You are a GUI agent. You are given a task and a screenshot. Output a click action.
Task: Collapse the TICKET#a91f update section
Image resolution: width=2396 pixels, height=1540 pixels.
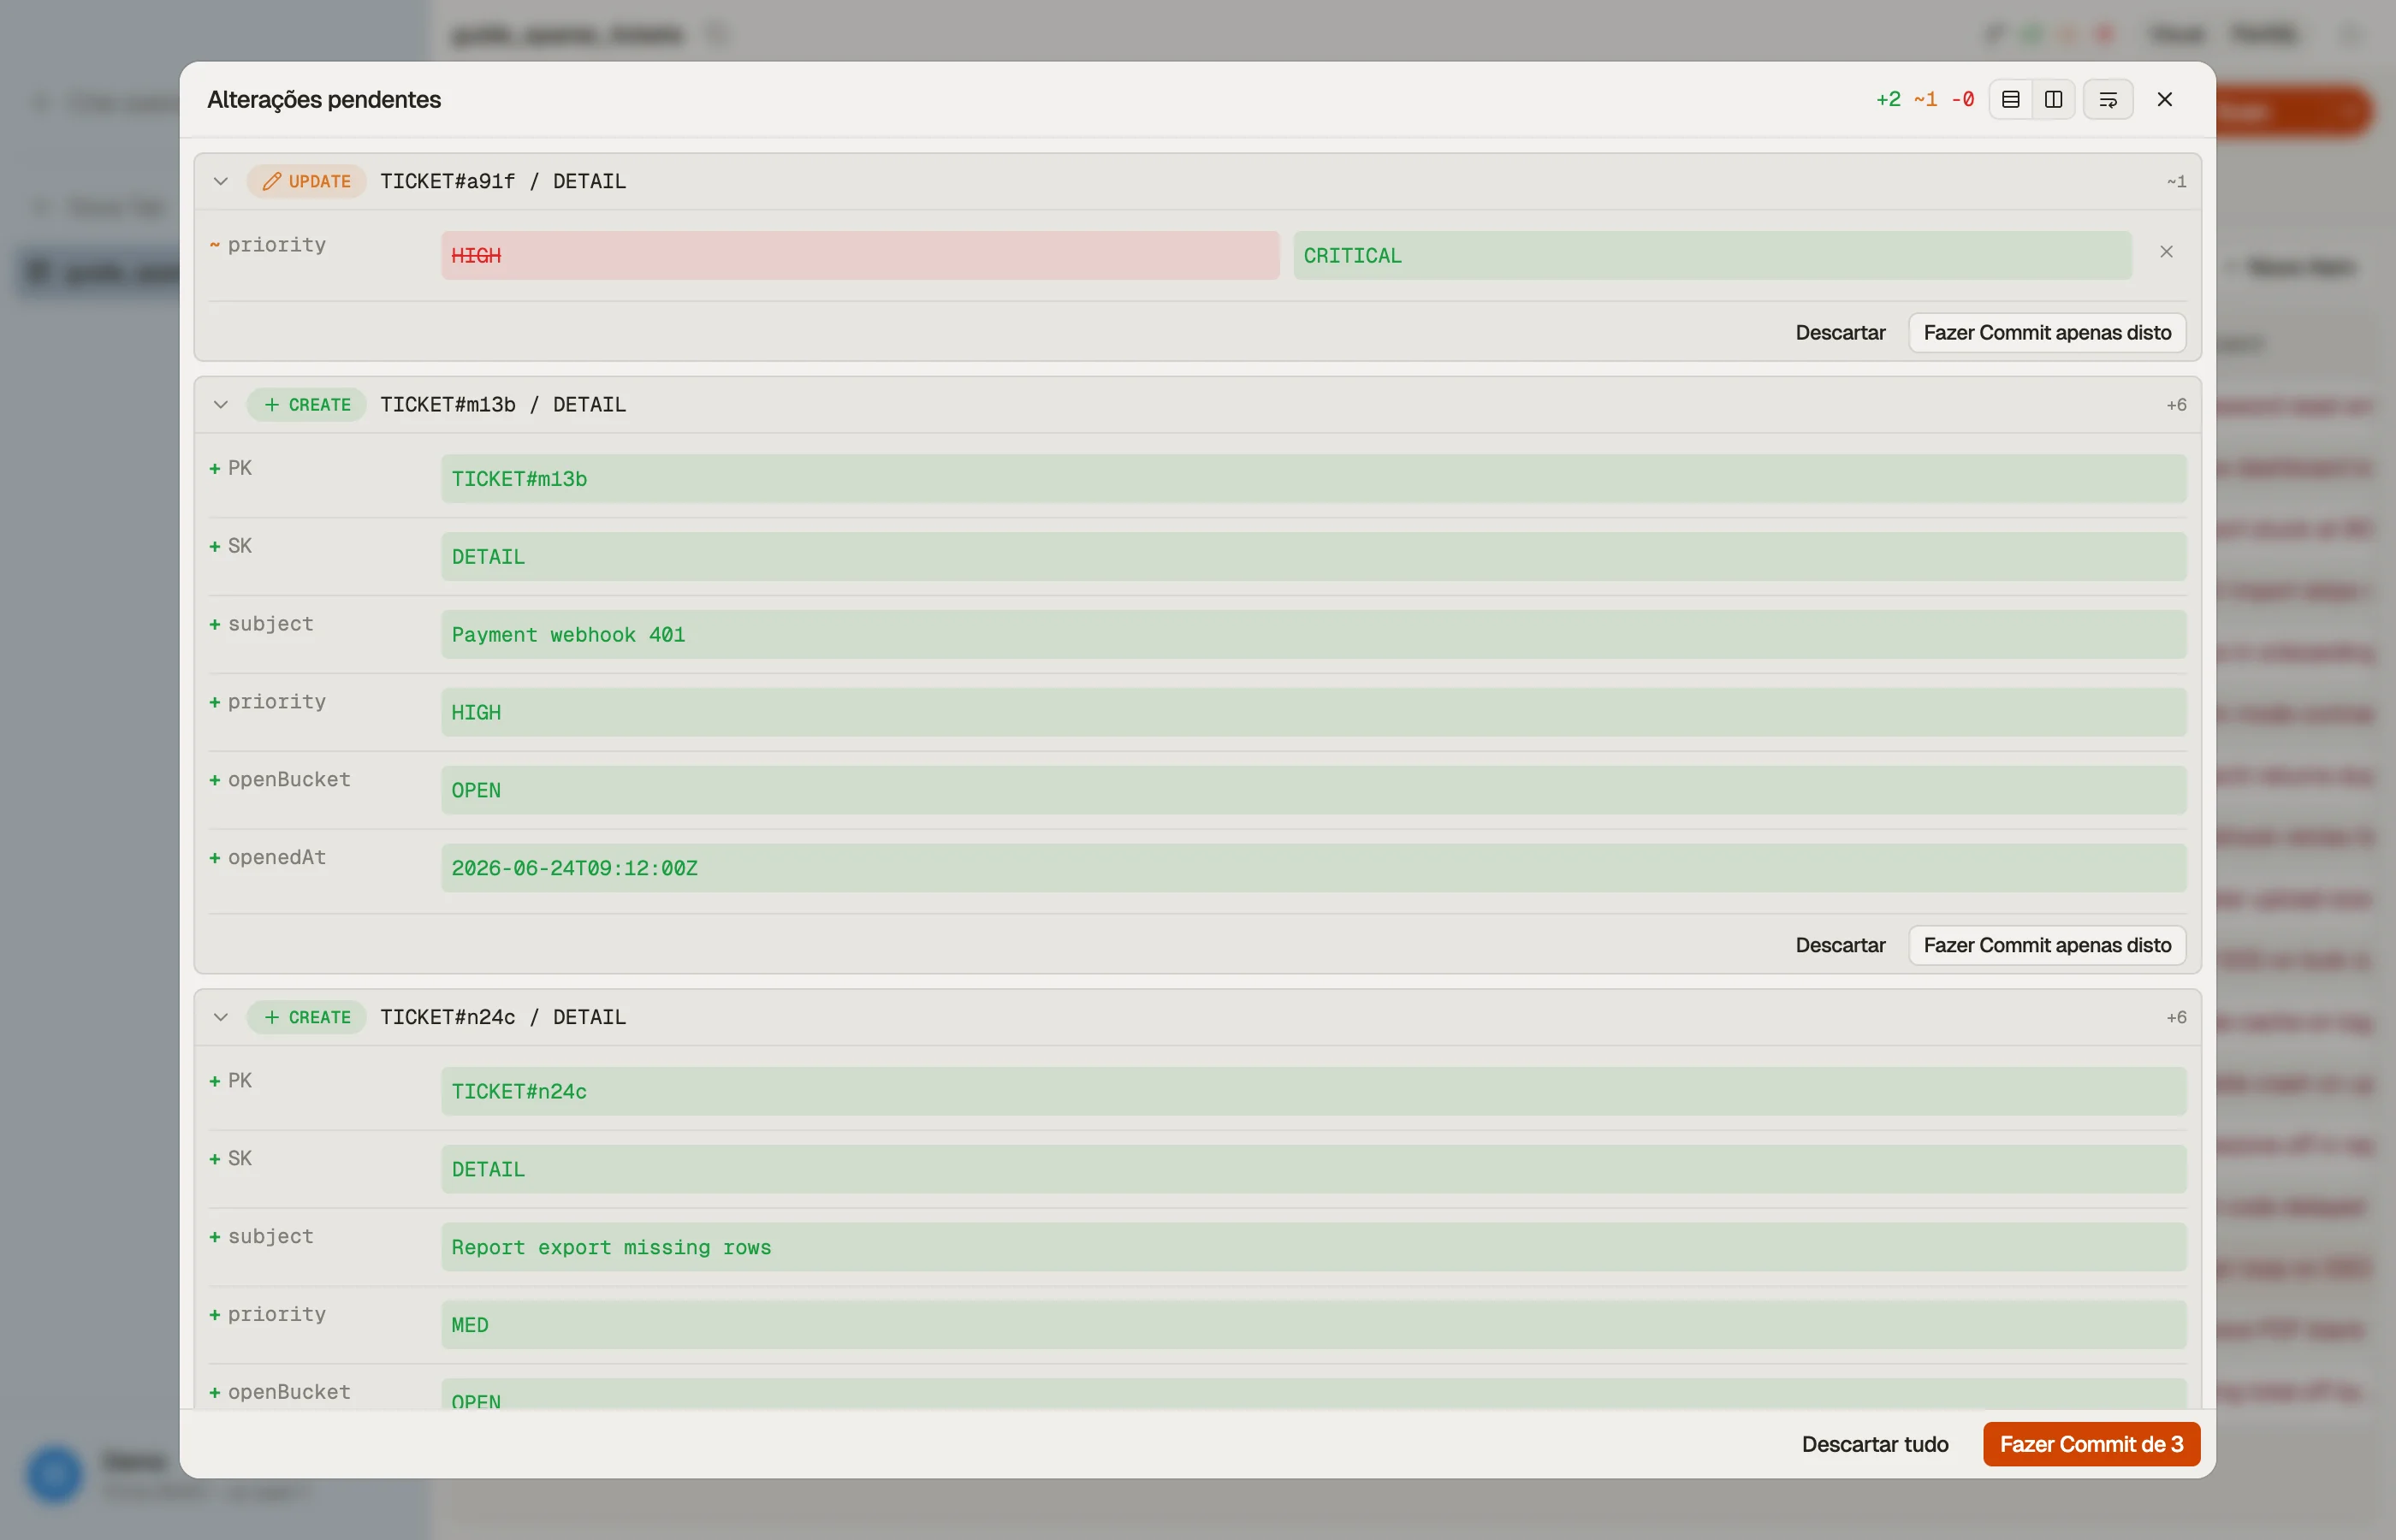(221, 181)
